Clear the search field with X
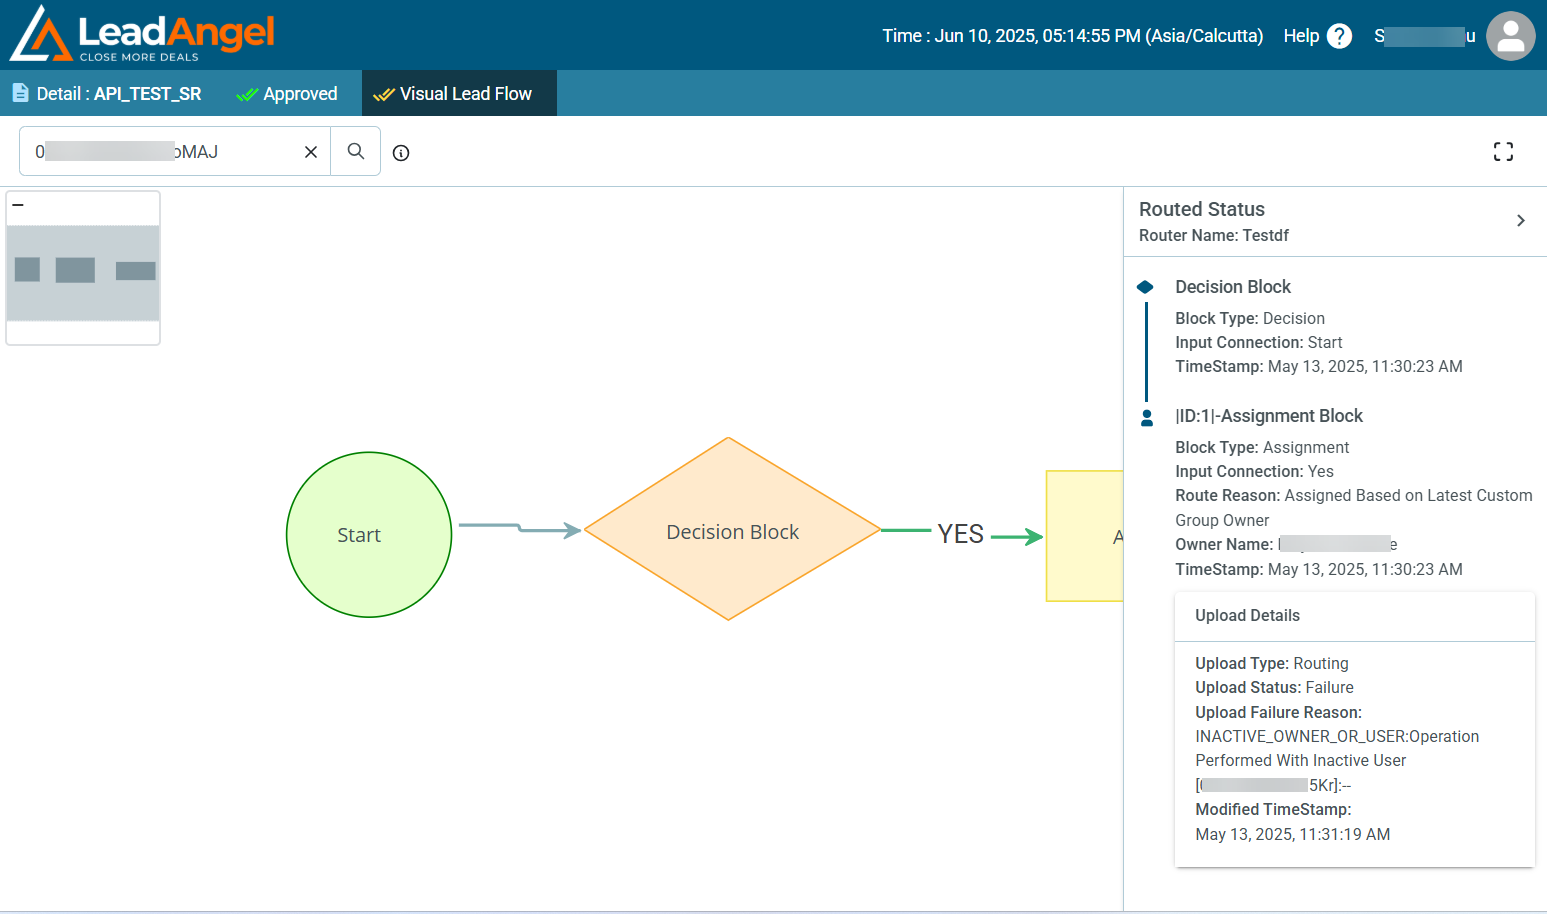Screen dimensions: 1547x914 pos(311,152)
